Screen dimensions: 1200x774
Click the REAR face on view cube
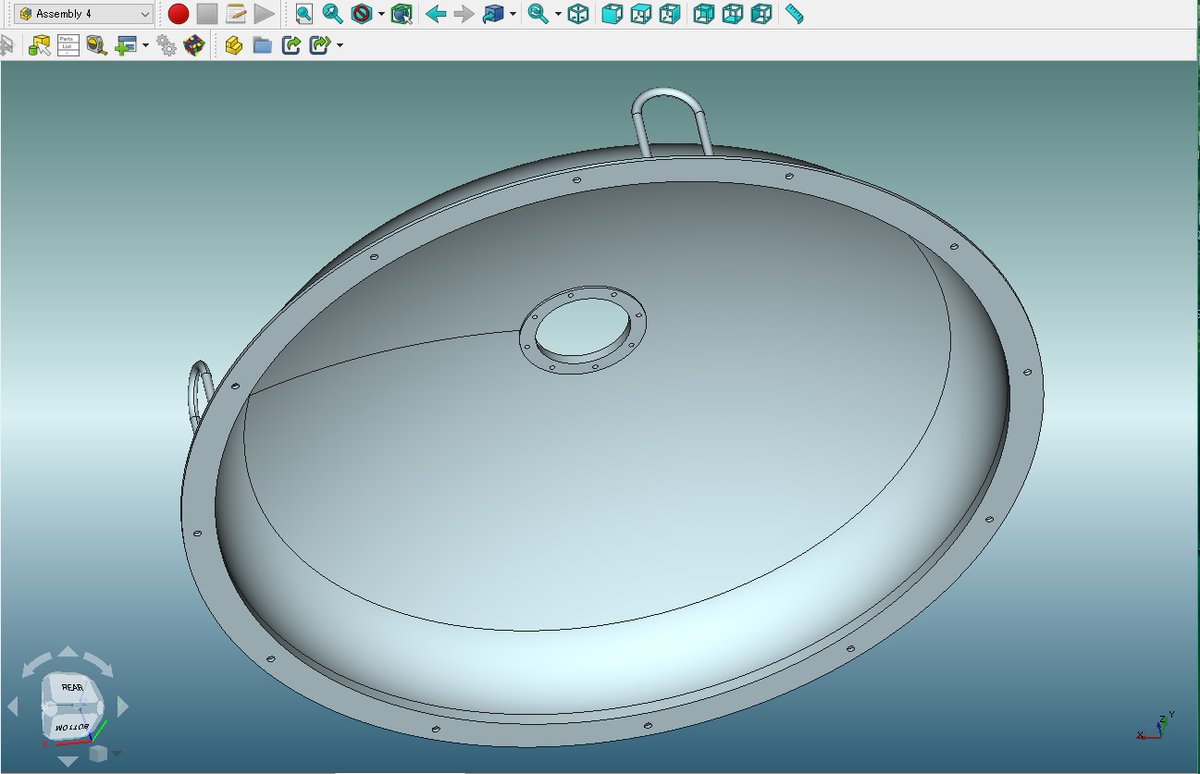pos(72,688)
